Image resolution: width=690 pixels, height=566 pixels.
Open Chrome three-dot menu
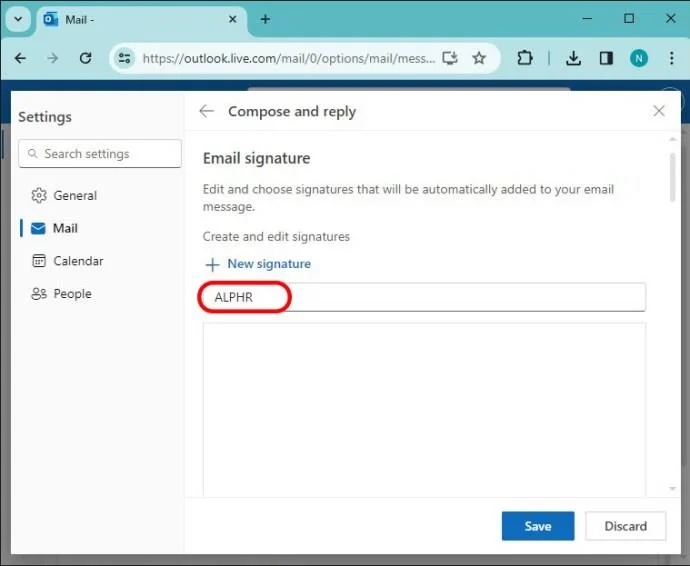(x=672, y=58)
